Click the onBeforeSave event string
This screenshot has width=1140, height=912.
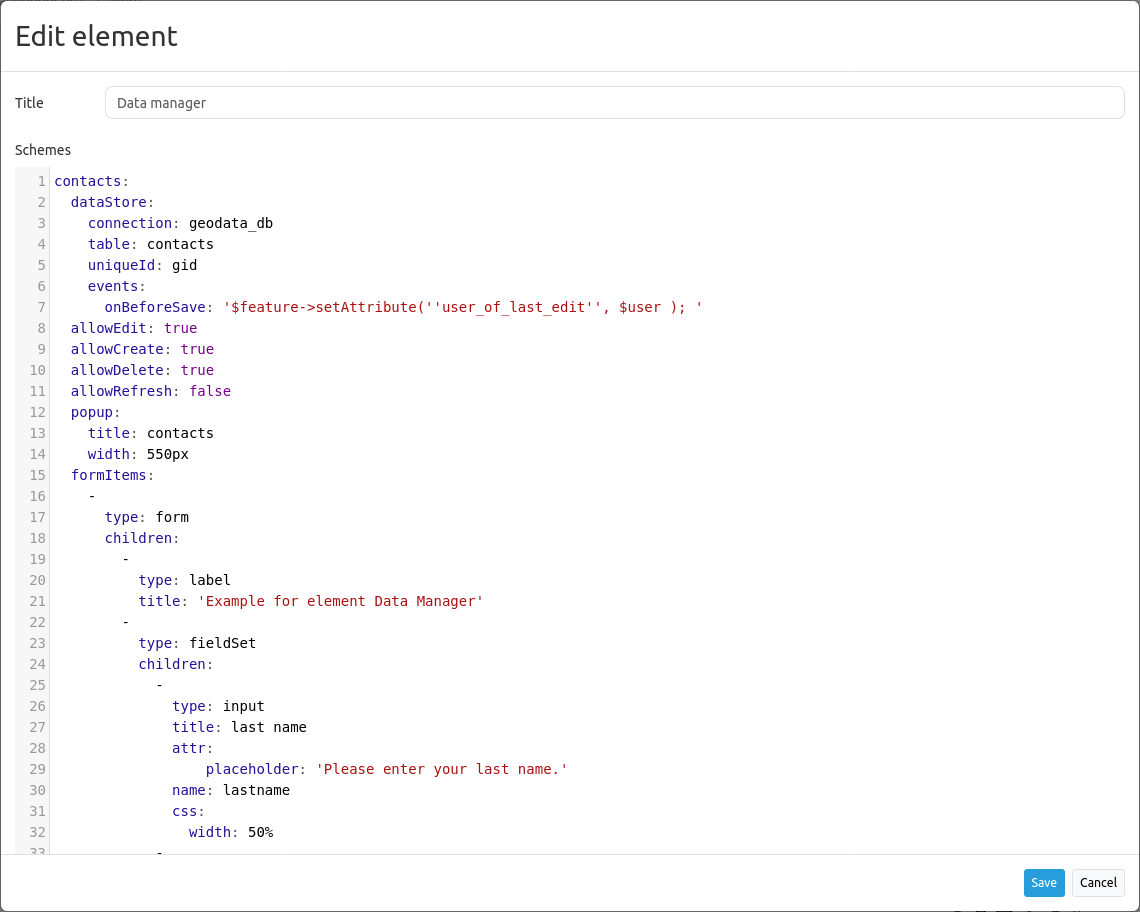[462, 308]
